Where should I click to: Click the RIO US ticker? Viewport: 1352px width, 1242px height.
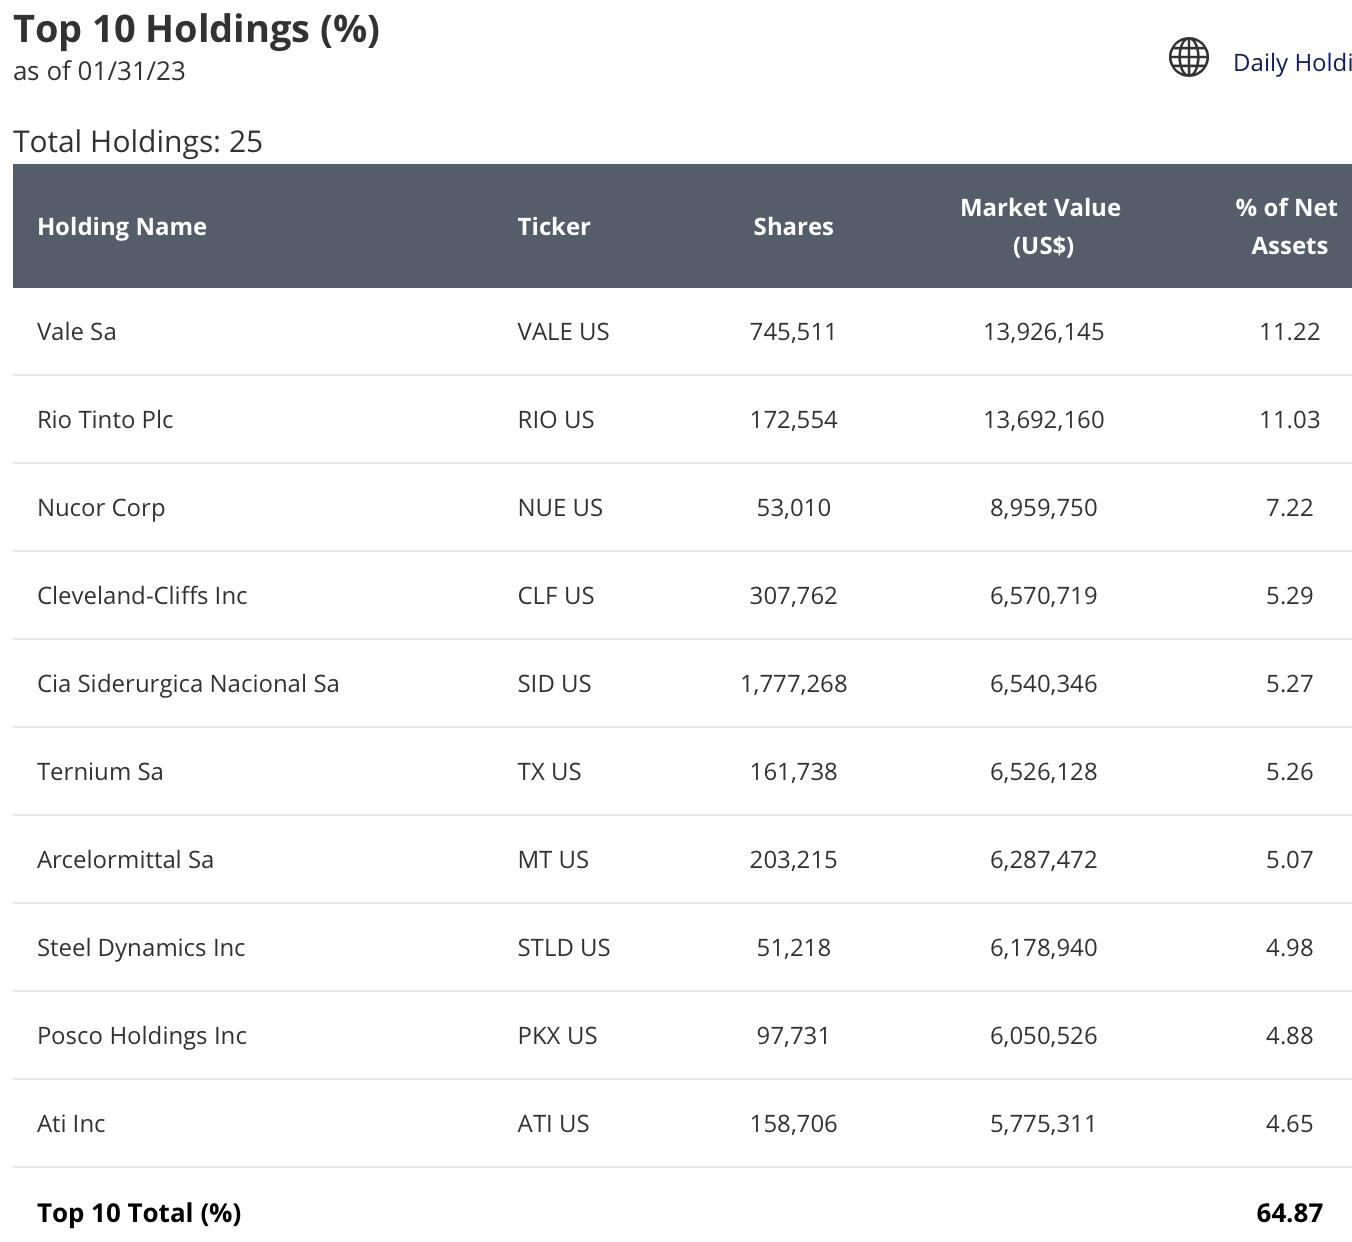coord(556,419)
